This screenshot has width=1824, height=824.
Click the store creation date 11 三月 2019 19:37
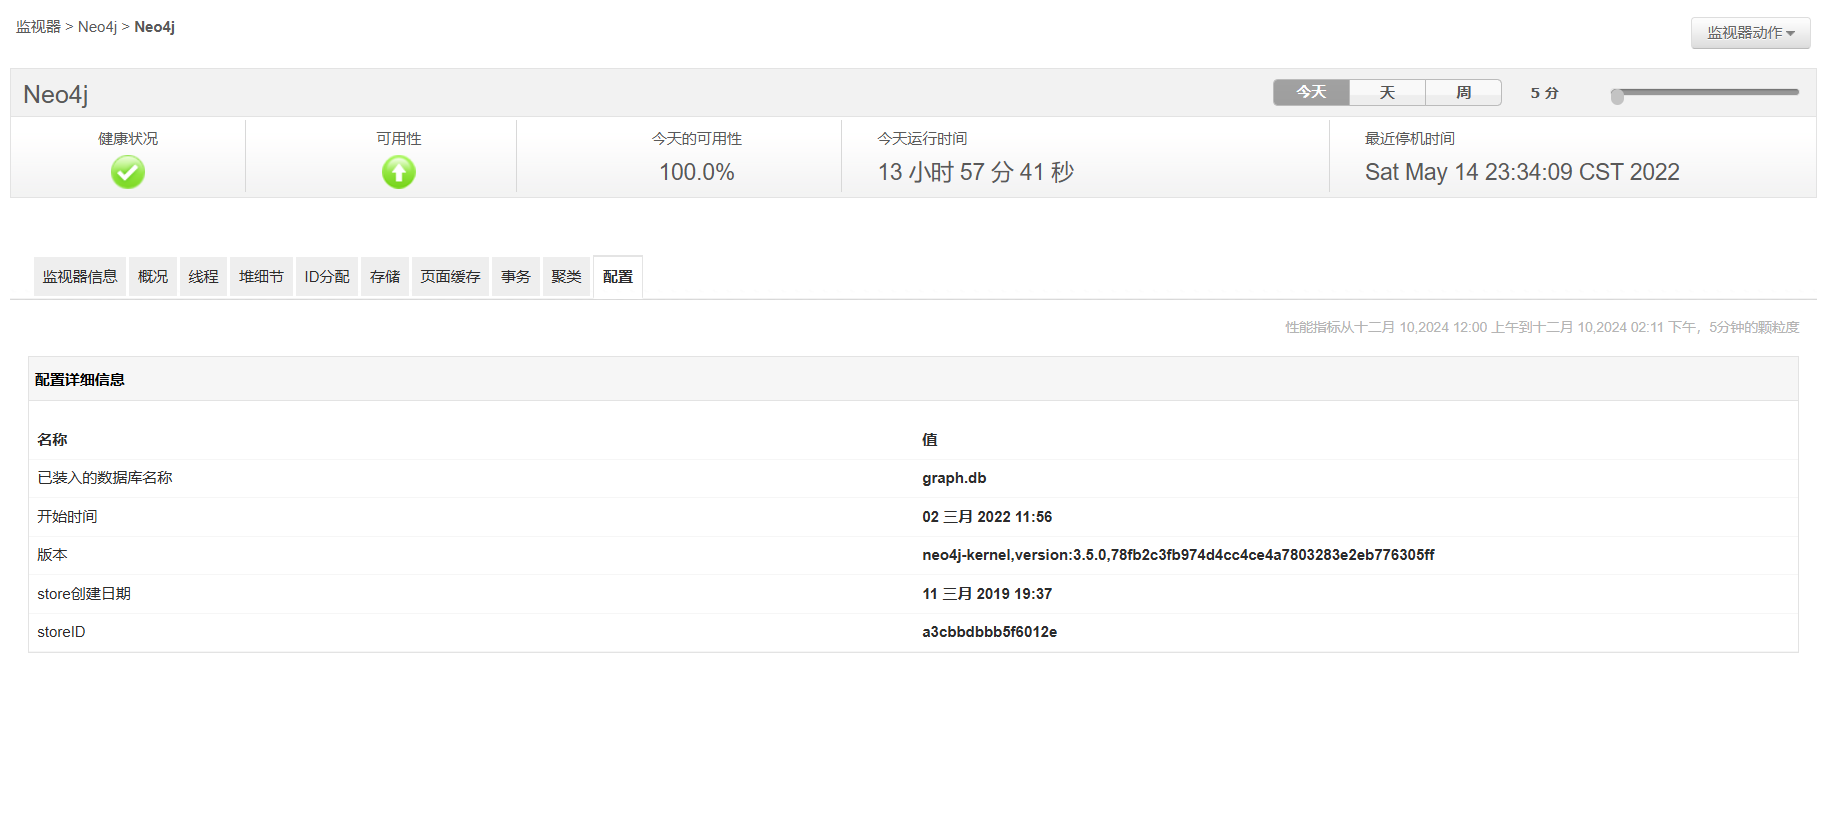(x=987, y=594)
